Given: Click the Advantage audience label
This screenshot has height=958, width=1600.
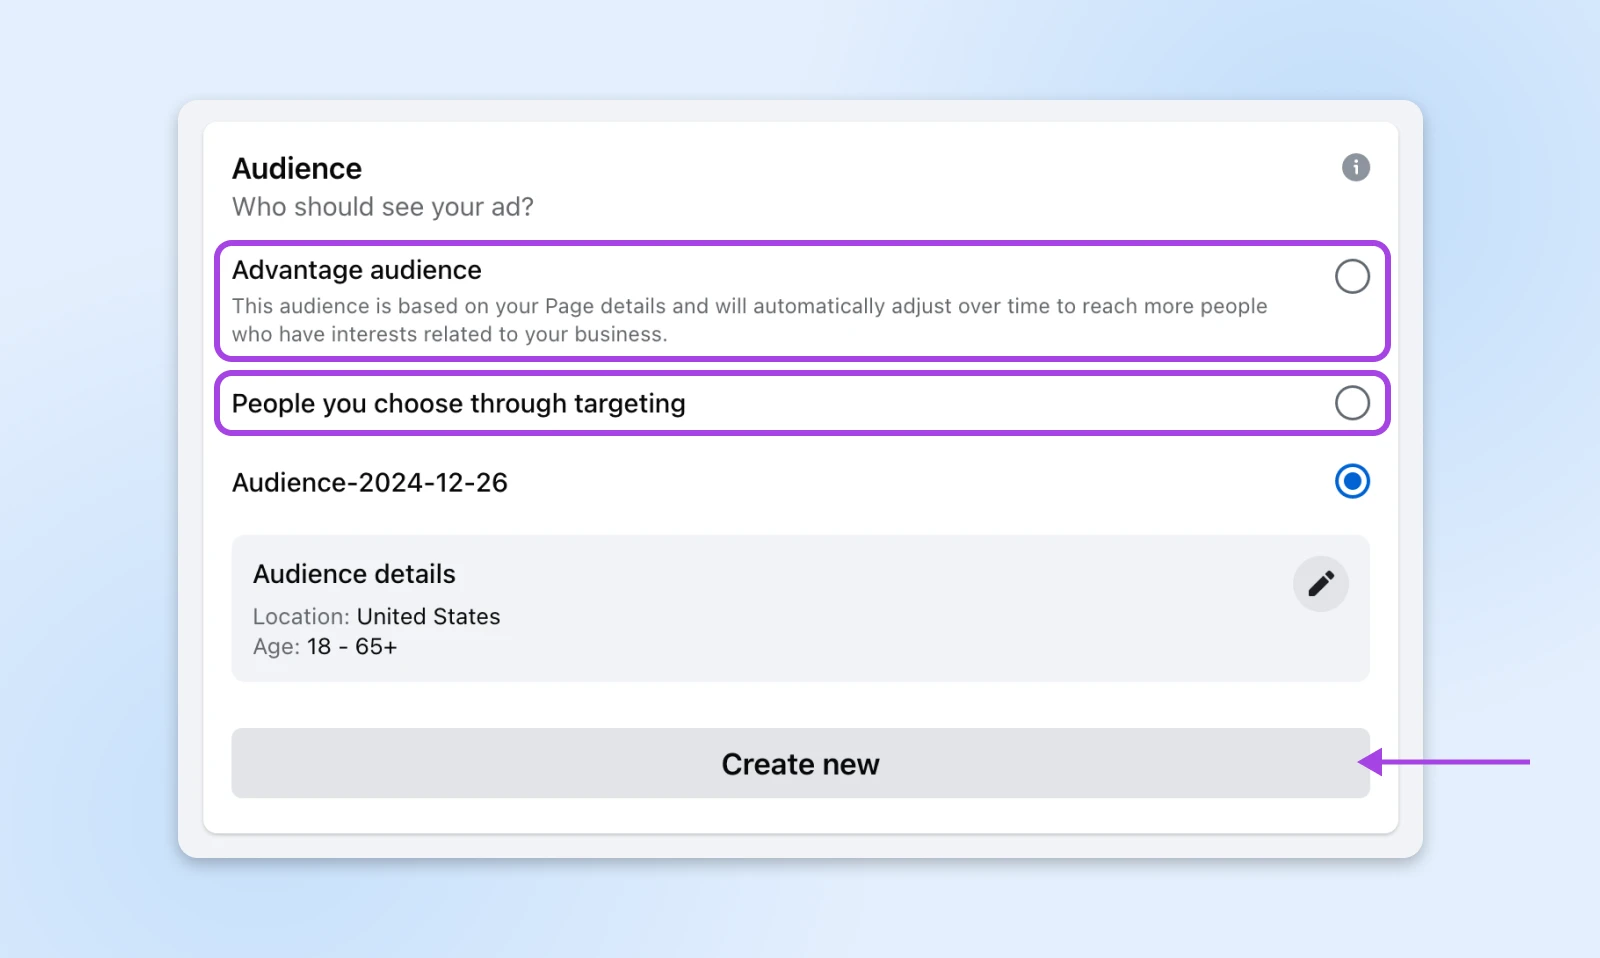Looking at the screenshot, I should [x=357, y=270].
